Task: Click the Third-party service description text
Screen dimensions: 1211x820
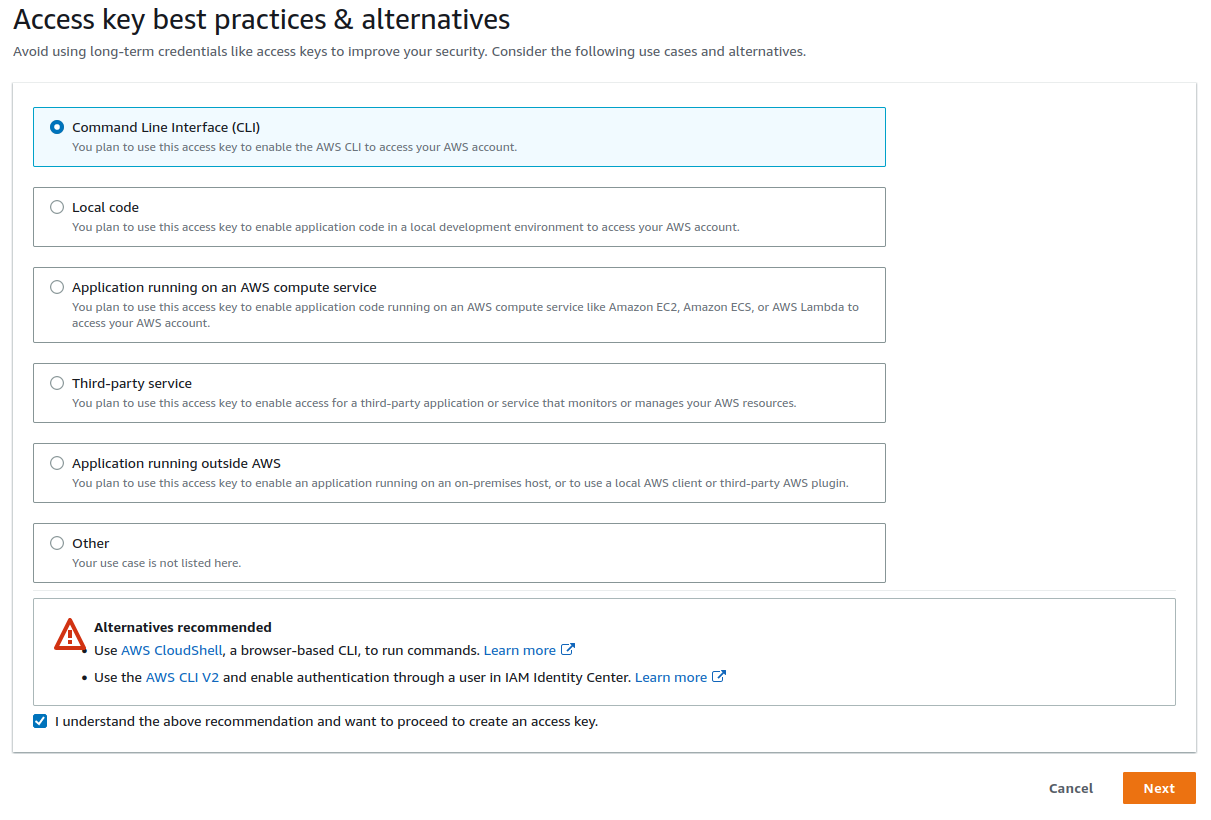Action: tap(433, 403)
